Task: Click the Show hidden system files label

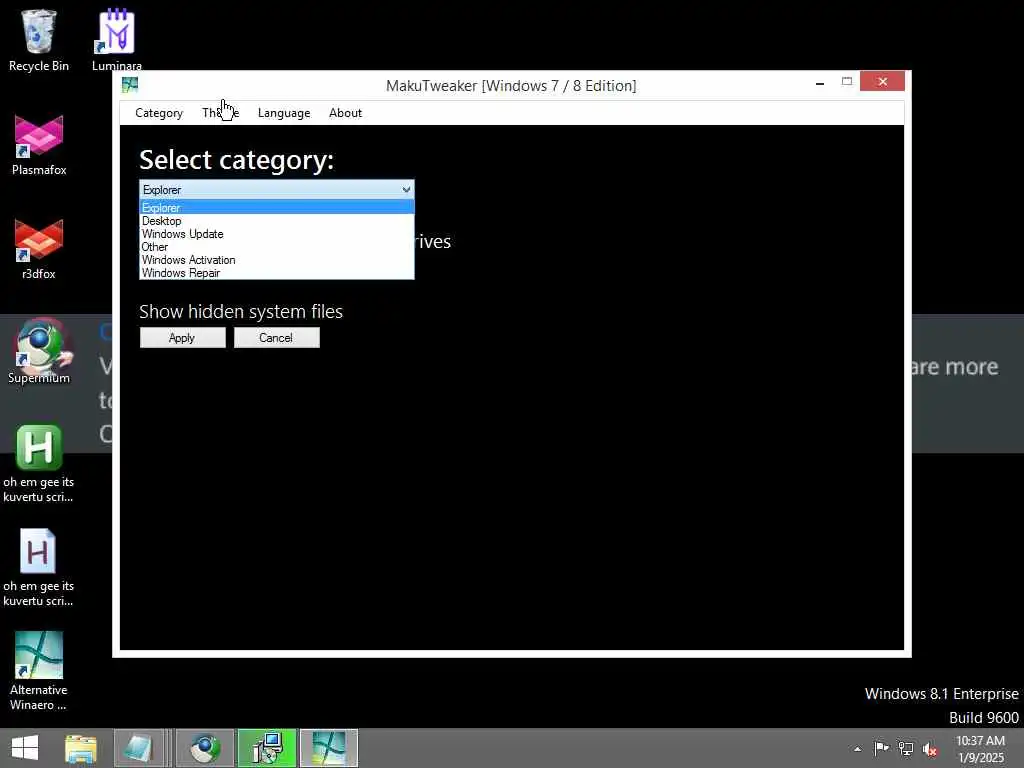Action: [x=241, y=312]
